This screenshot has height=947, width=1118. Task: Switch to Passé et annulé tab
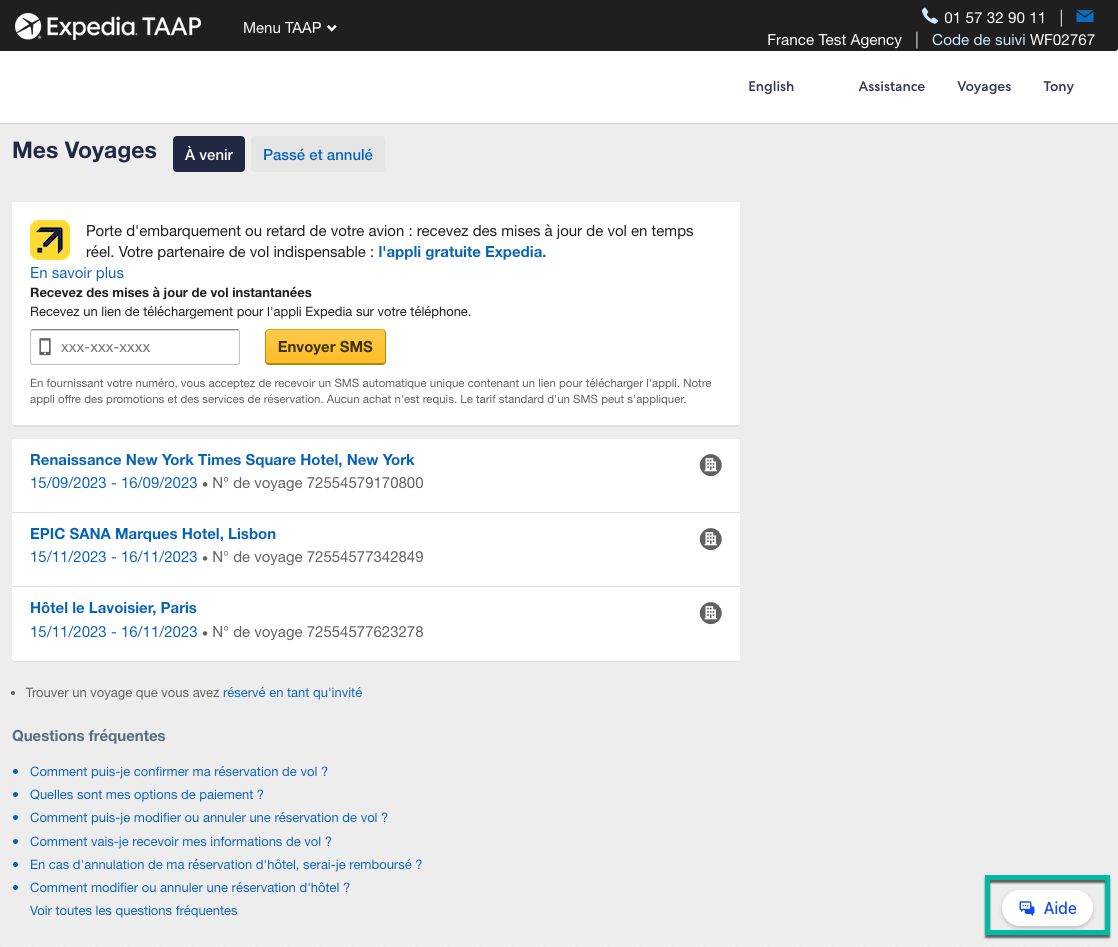(318, 154)
